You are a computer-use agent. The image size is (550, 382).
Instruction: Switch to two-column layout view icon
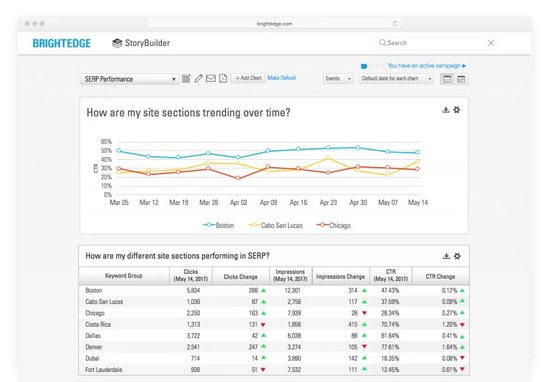coord(461,79)
